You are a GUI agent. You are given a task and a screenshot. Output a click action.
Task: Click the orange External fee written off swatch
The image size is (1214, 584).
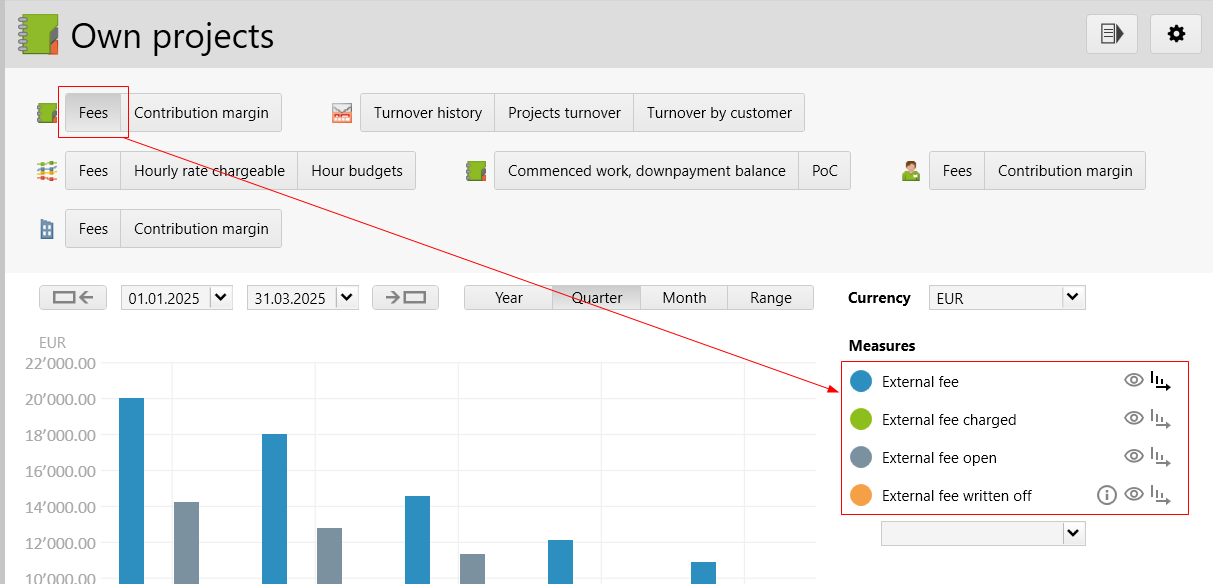861,495
